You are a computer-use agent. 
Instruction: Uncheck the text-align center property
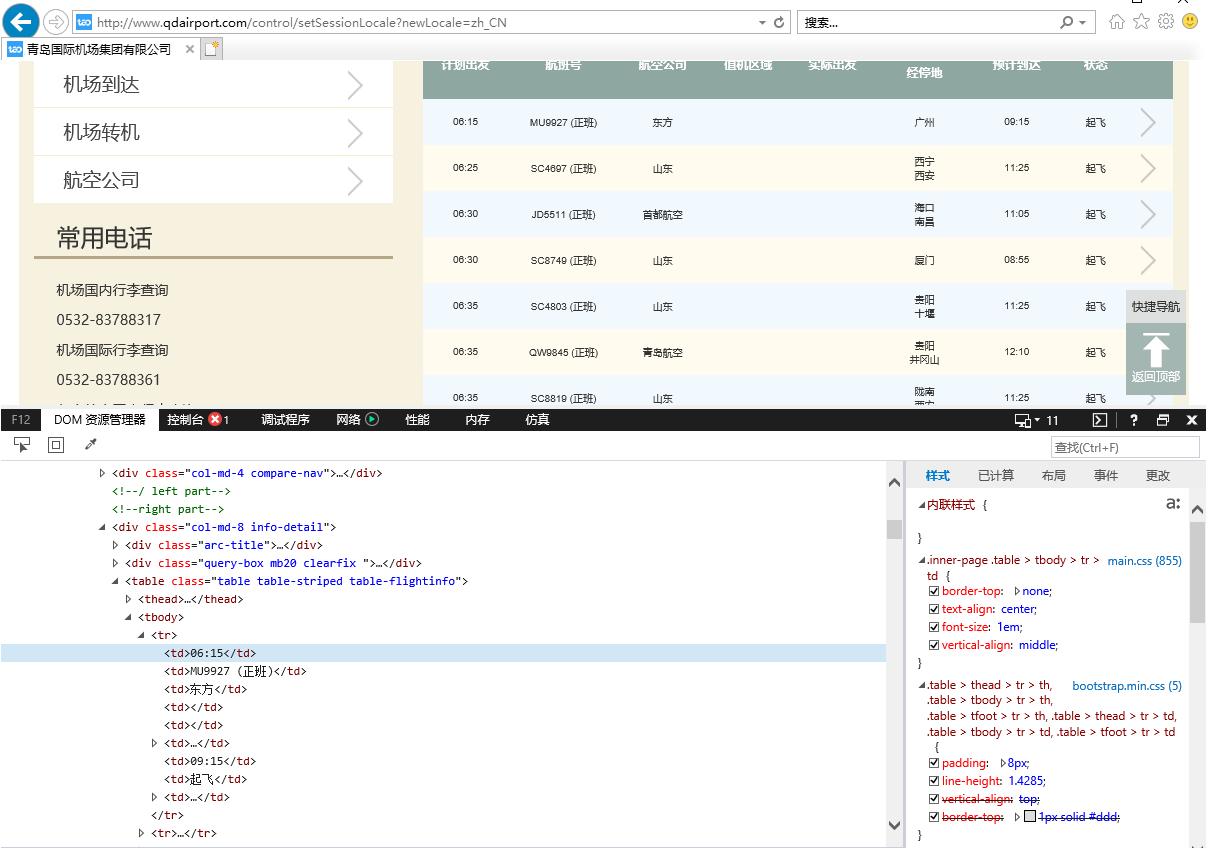coord(934,609)
